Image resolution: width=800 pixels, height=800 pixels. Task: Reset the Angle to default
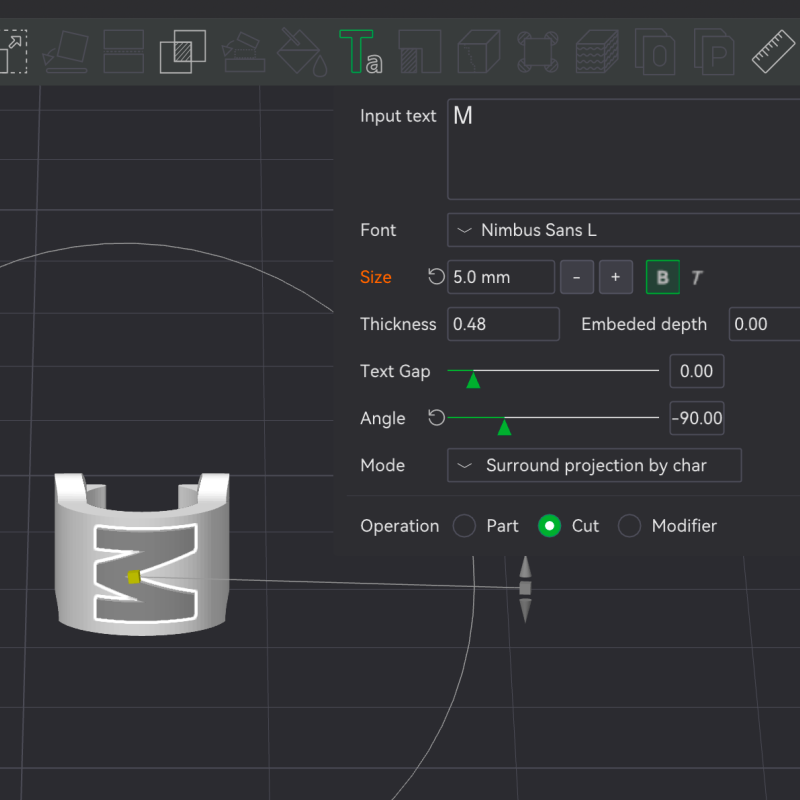point(436,418)
